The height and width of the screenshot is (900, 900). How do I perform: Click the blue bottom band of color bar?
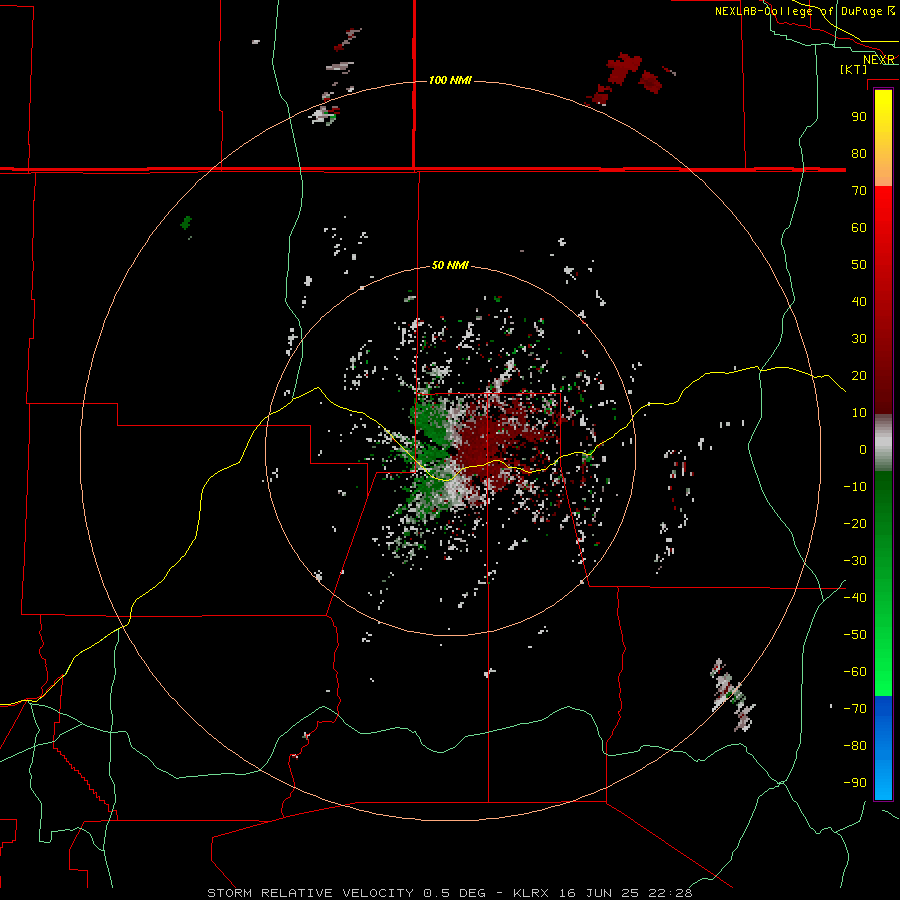(x=883, y=748)
